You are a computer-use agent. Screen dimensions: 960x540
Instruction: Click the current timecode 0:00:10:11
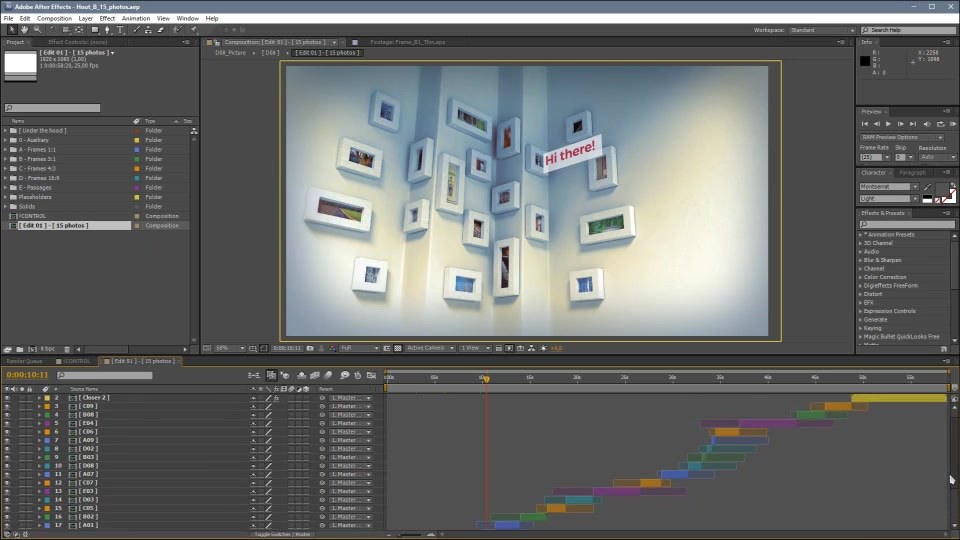(x=27, y=375)
